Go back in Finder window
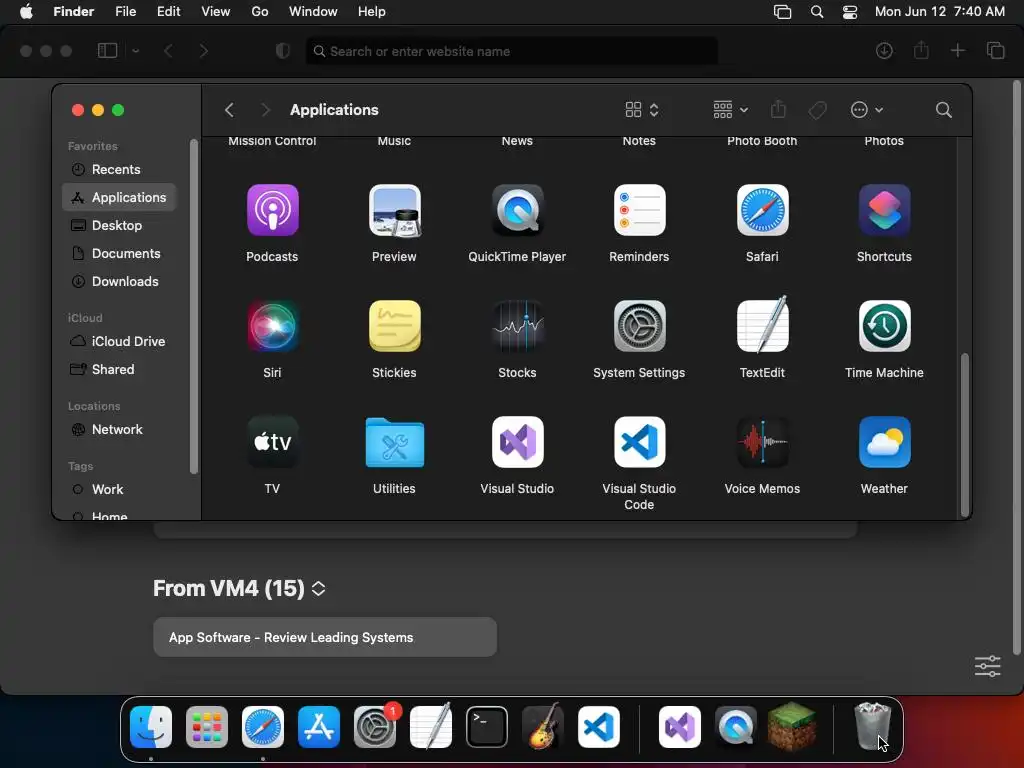Image resolution: width=1024 pixels, height=768 pixels. tap(229, 110)
